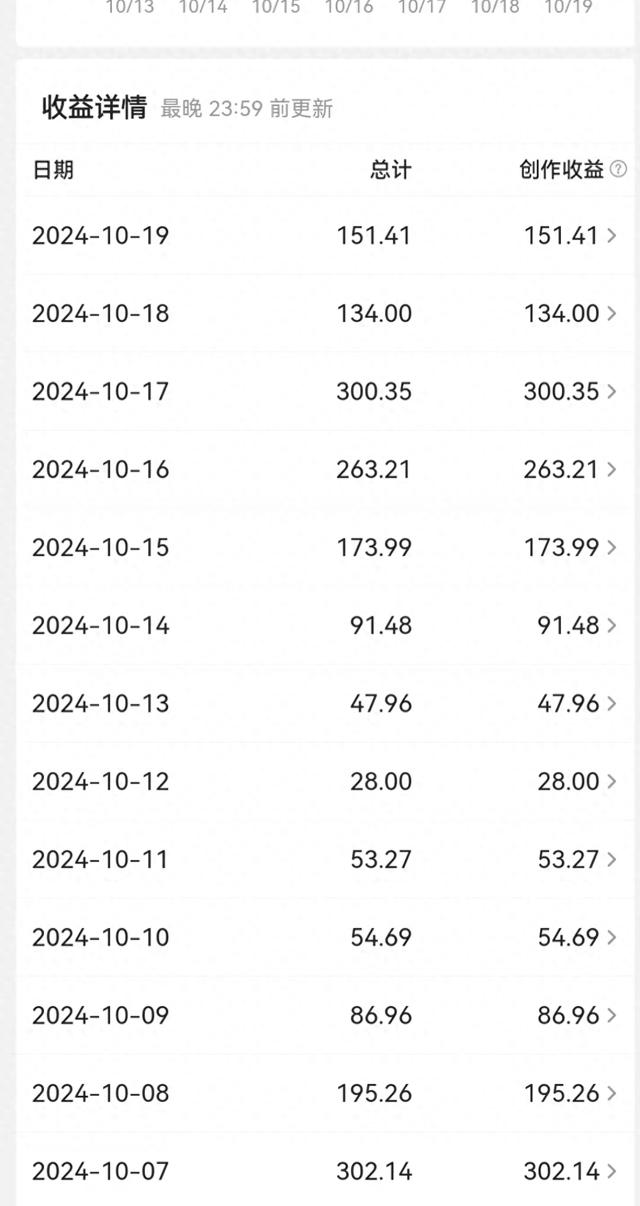Click the 195.26 total on 2024-10-08
Viewport: 640px width, 1206px height.
coord(374,1094)
